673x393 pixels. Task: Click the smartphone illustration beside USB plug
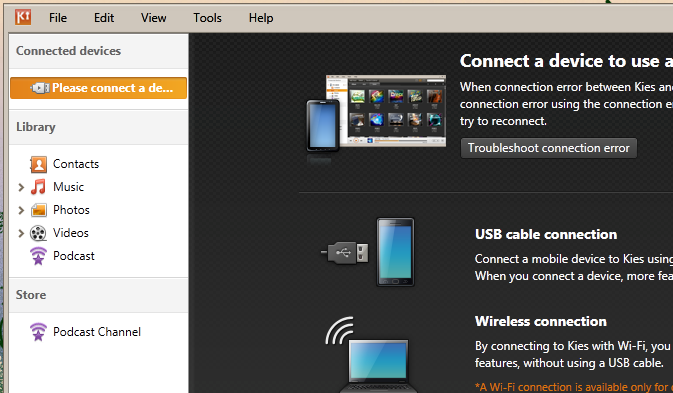395,252
